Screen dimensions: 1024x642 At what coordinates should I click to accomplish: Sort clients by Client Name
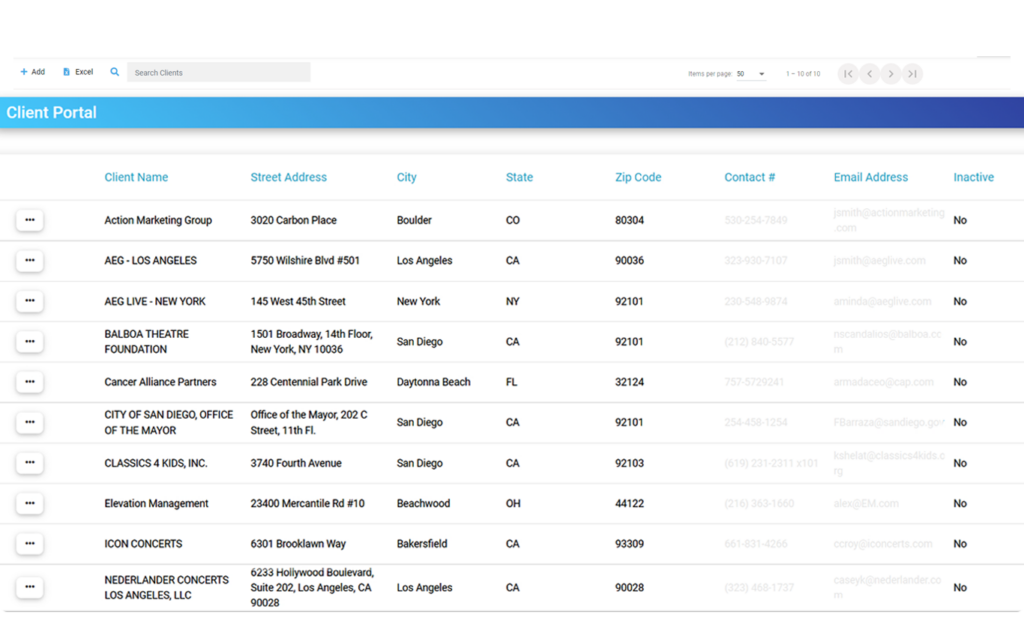136,177
